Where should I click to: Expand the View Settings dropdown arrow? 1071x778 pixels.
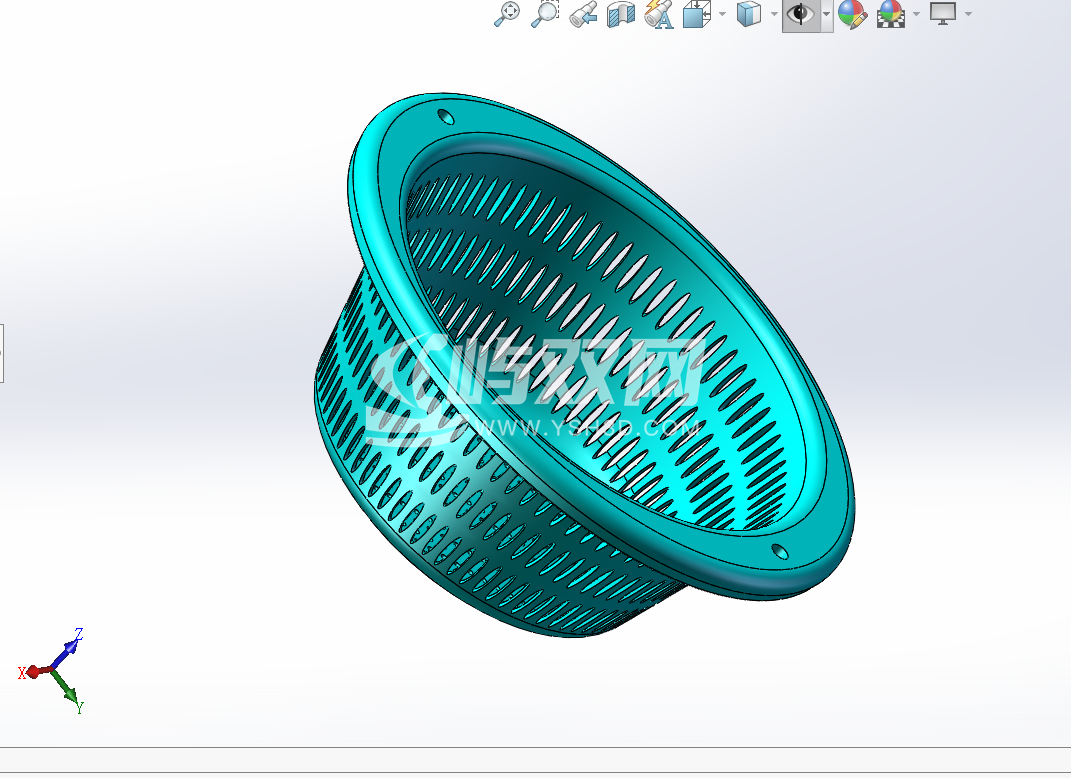click(968, 14)
